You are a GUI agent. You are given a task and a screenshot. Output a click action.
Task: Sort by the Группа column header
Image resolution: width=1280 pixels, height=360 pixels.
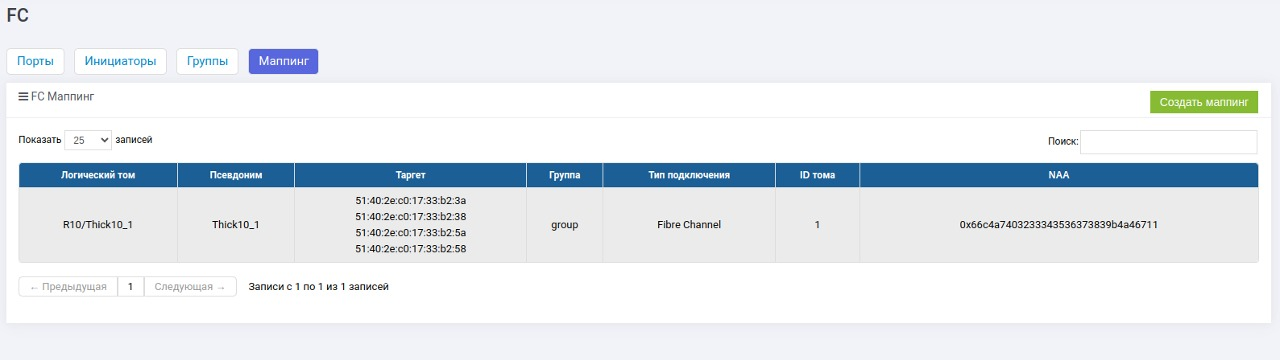[x=565, y=175]
